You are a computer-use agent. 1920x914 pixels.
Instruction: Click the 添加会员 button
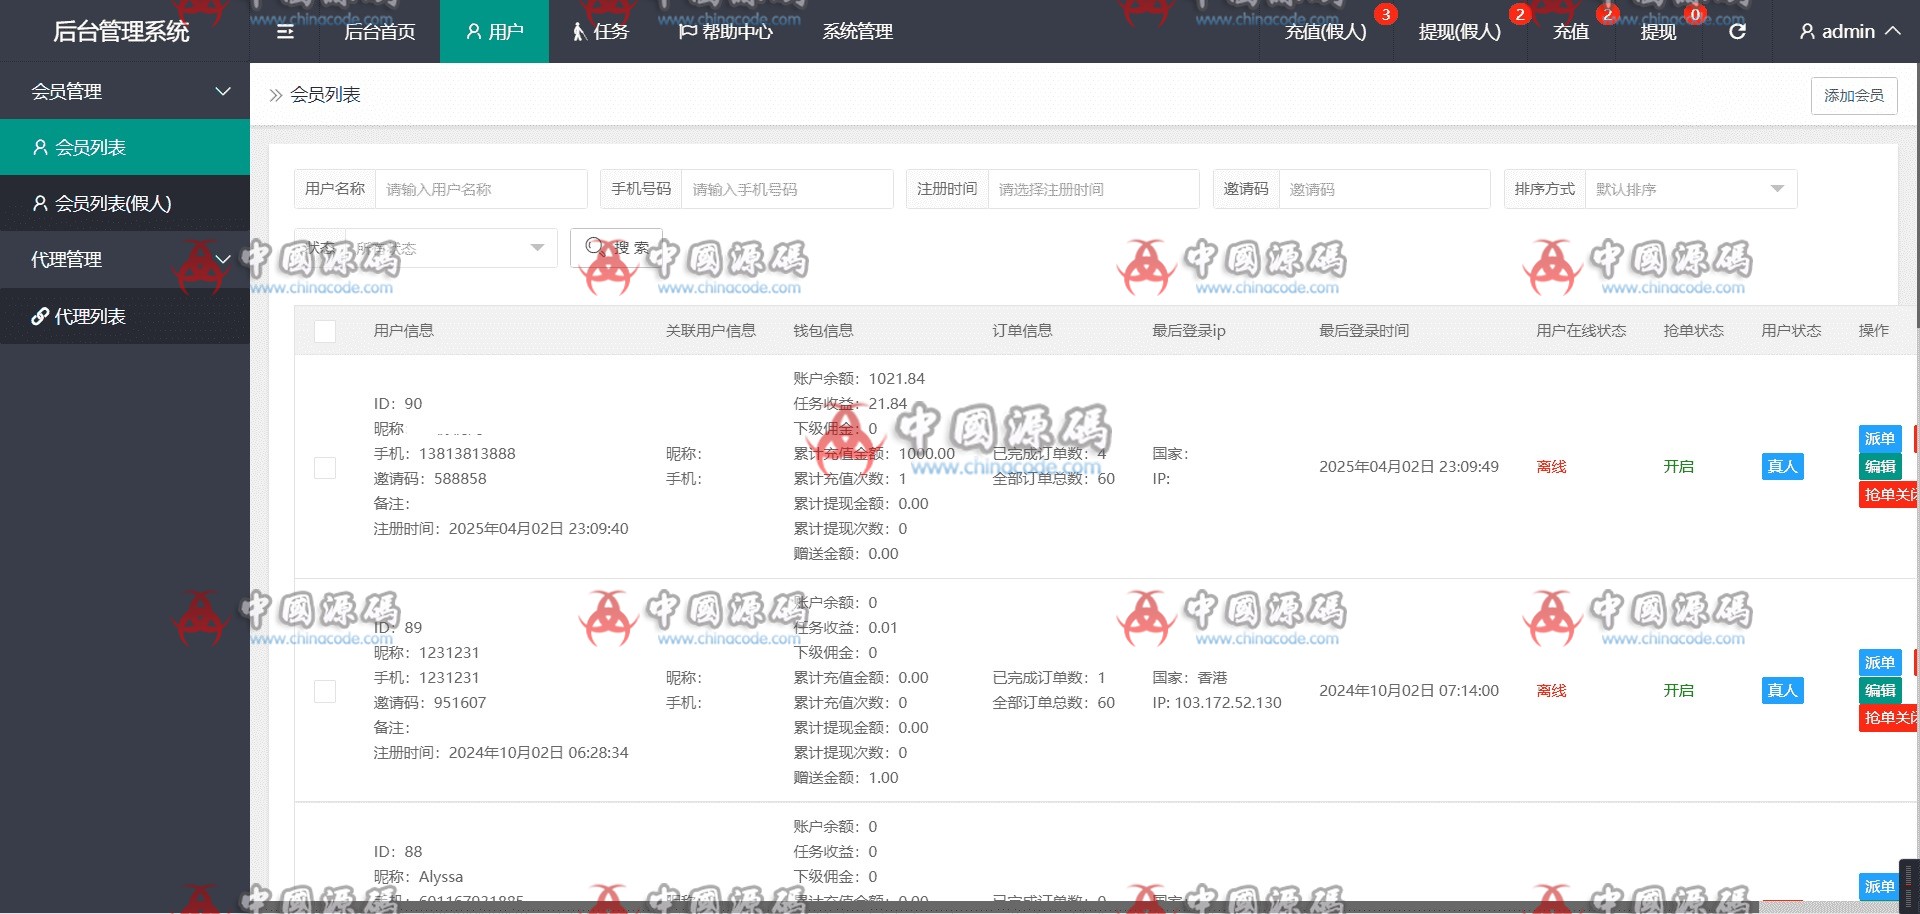click(x=1853, y=95)
